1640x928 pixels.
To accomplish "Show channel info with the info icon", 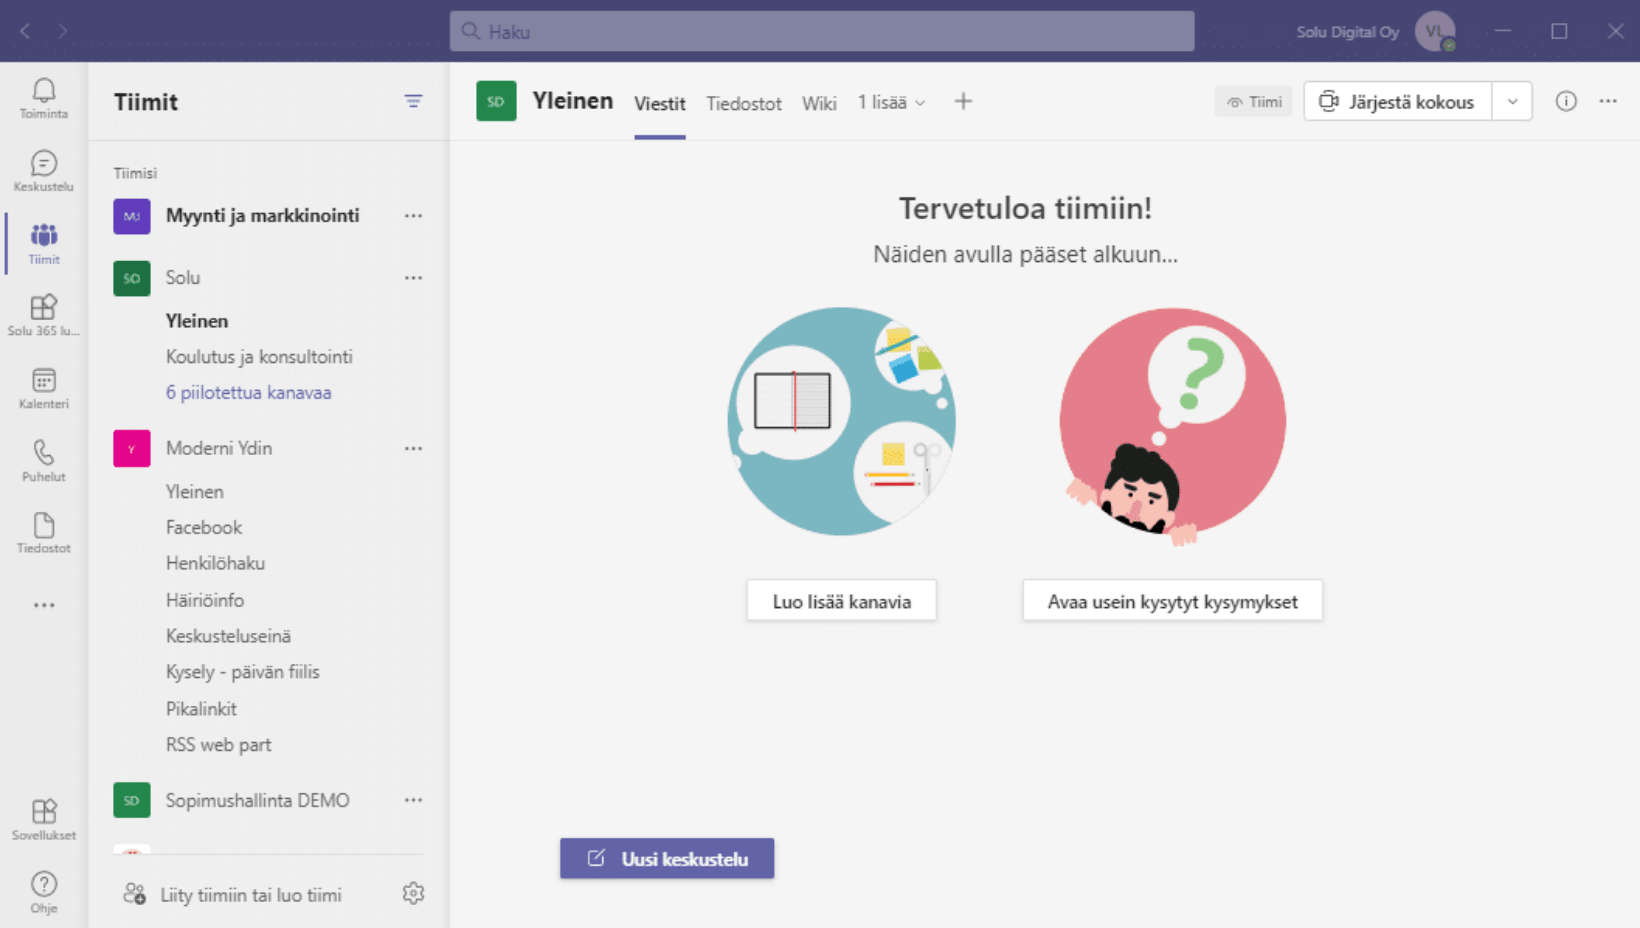I will [1566, 101].
